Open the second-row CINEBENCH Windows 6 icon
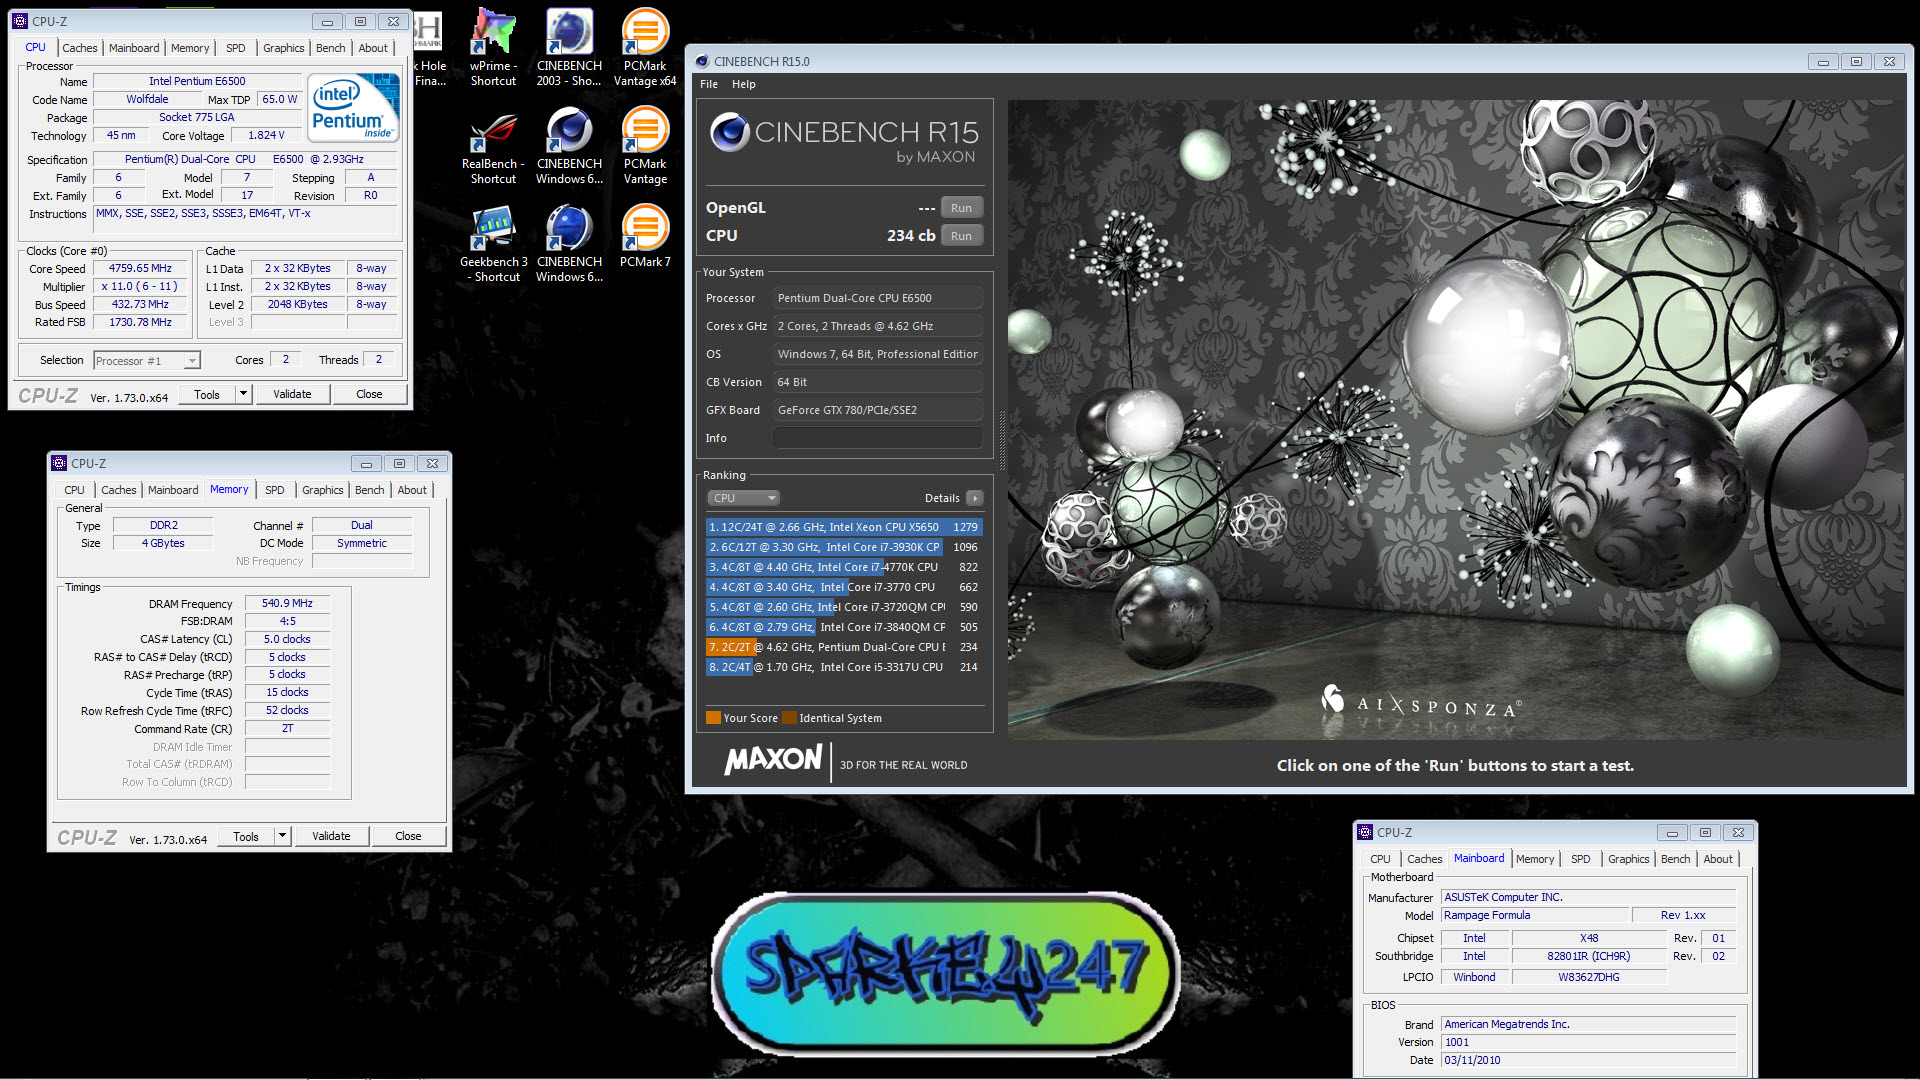This screenshot has width=1920, height=1080. coord(569,146)
